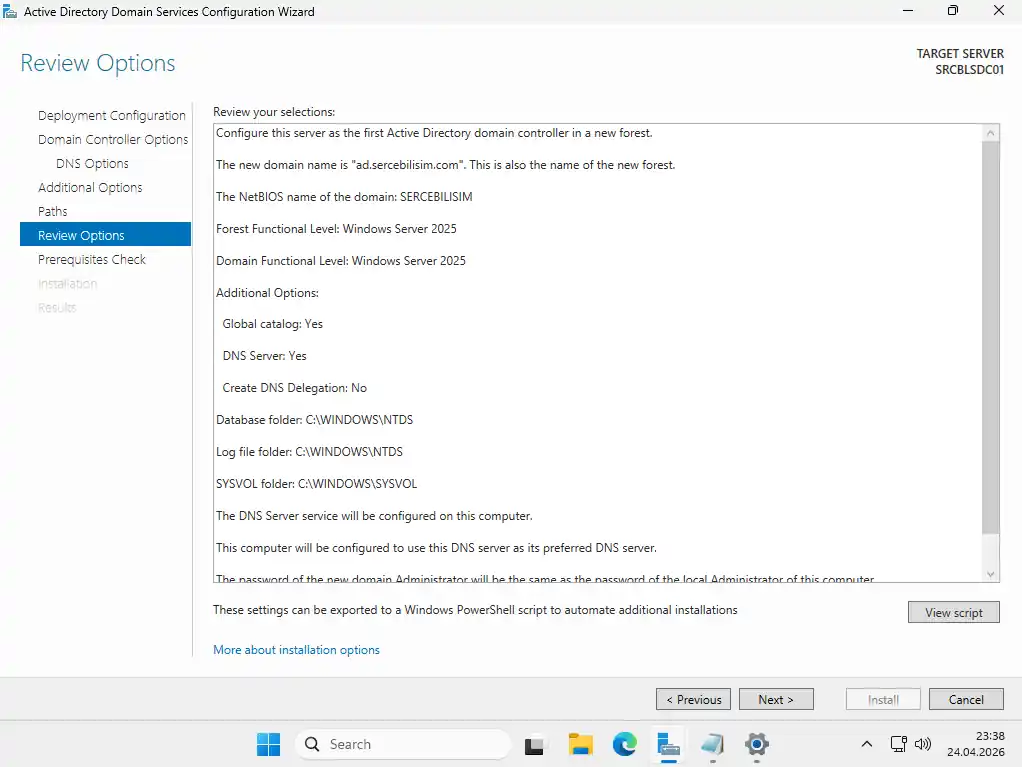Screen dimensions: 1022x767
Task: Open Additional Options step
Action: tap(90, 188)
